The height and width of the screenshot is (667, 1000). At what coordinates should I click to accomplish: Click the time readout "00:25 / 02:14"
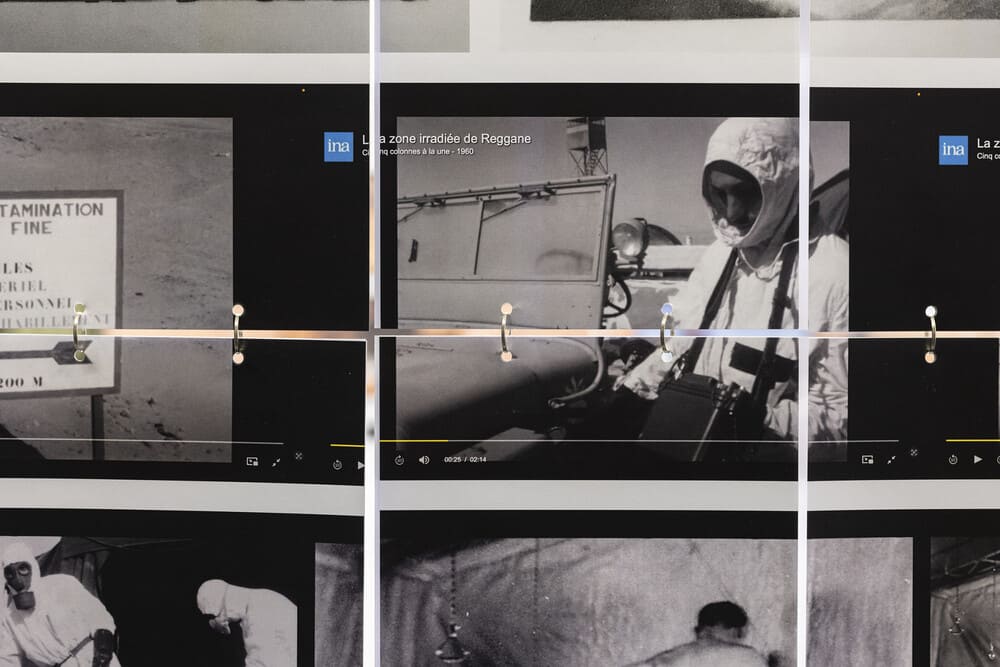pyautogui.click(x=465, y=459)
